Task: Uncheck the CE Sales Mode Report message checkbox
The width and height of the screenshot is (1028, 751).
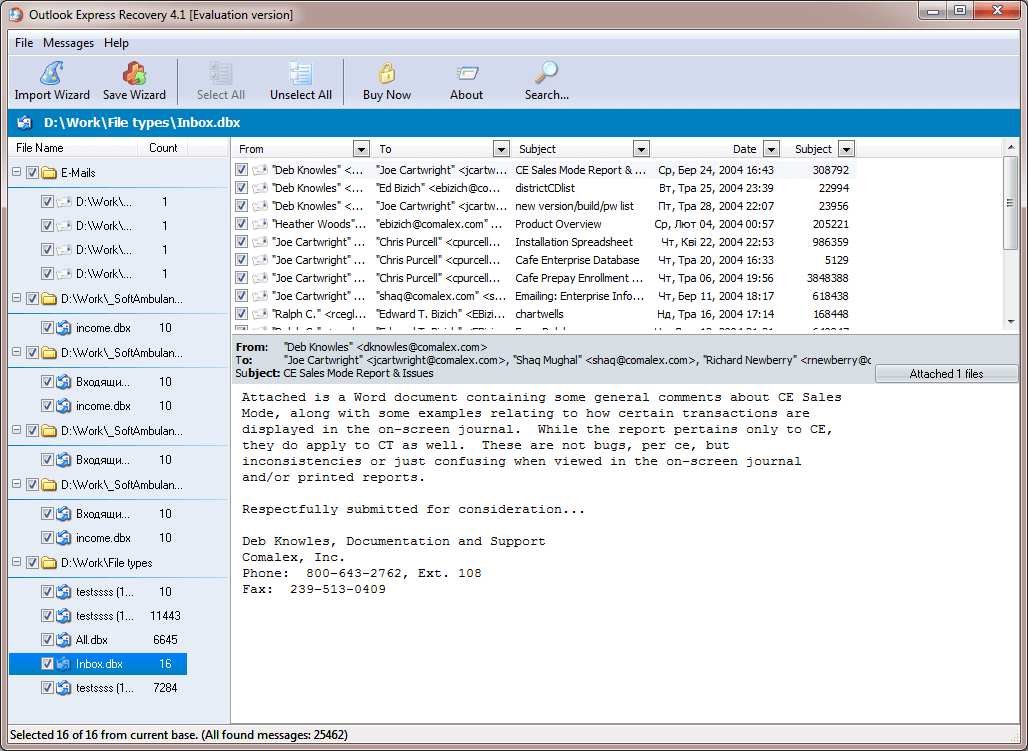Action: 242,170
